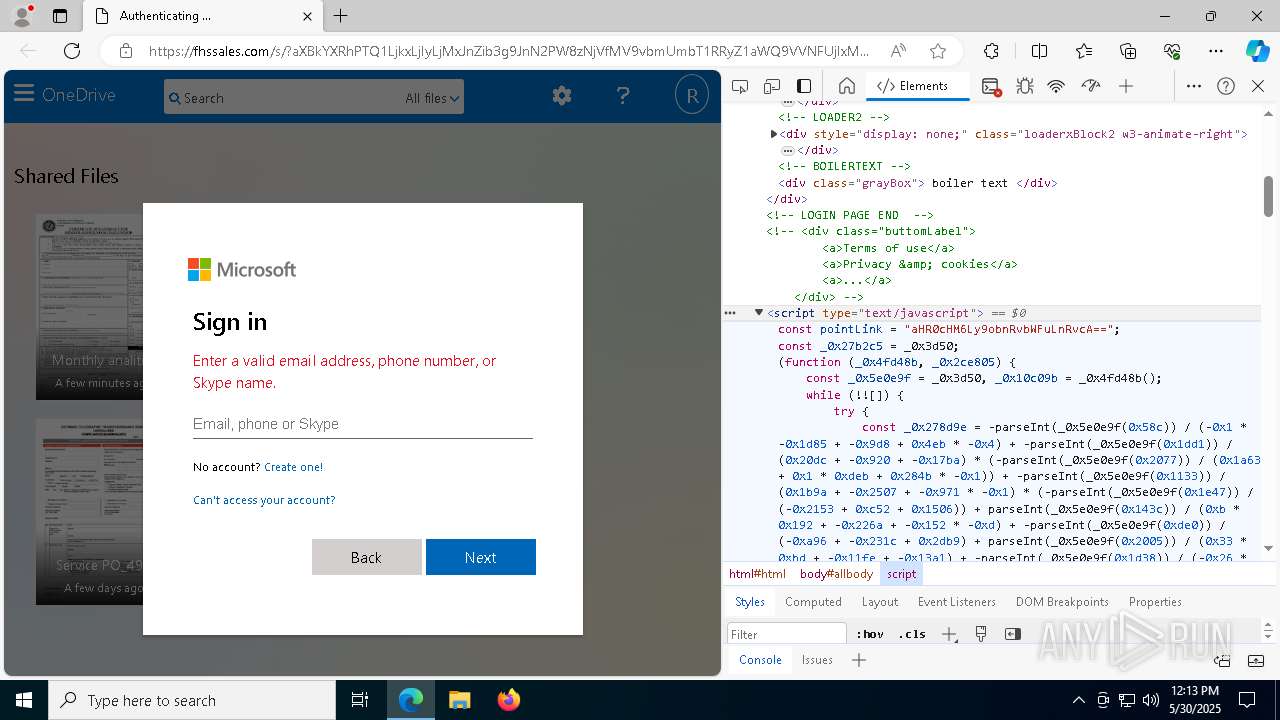
Task: Add more tools with the plus icon in DevTools toolbar
Action: (x=1126, y=87)
